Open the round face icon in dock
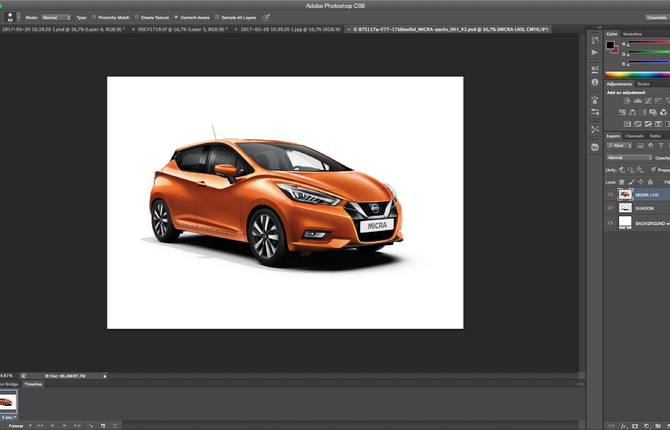The height and width of the screenshot is (430, 670). tap(595, 147)
